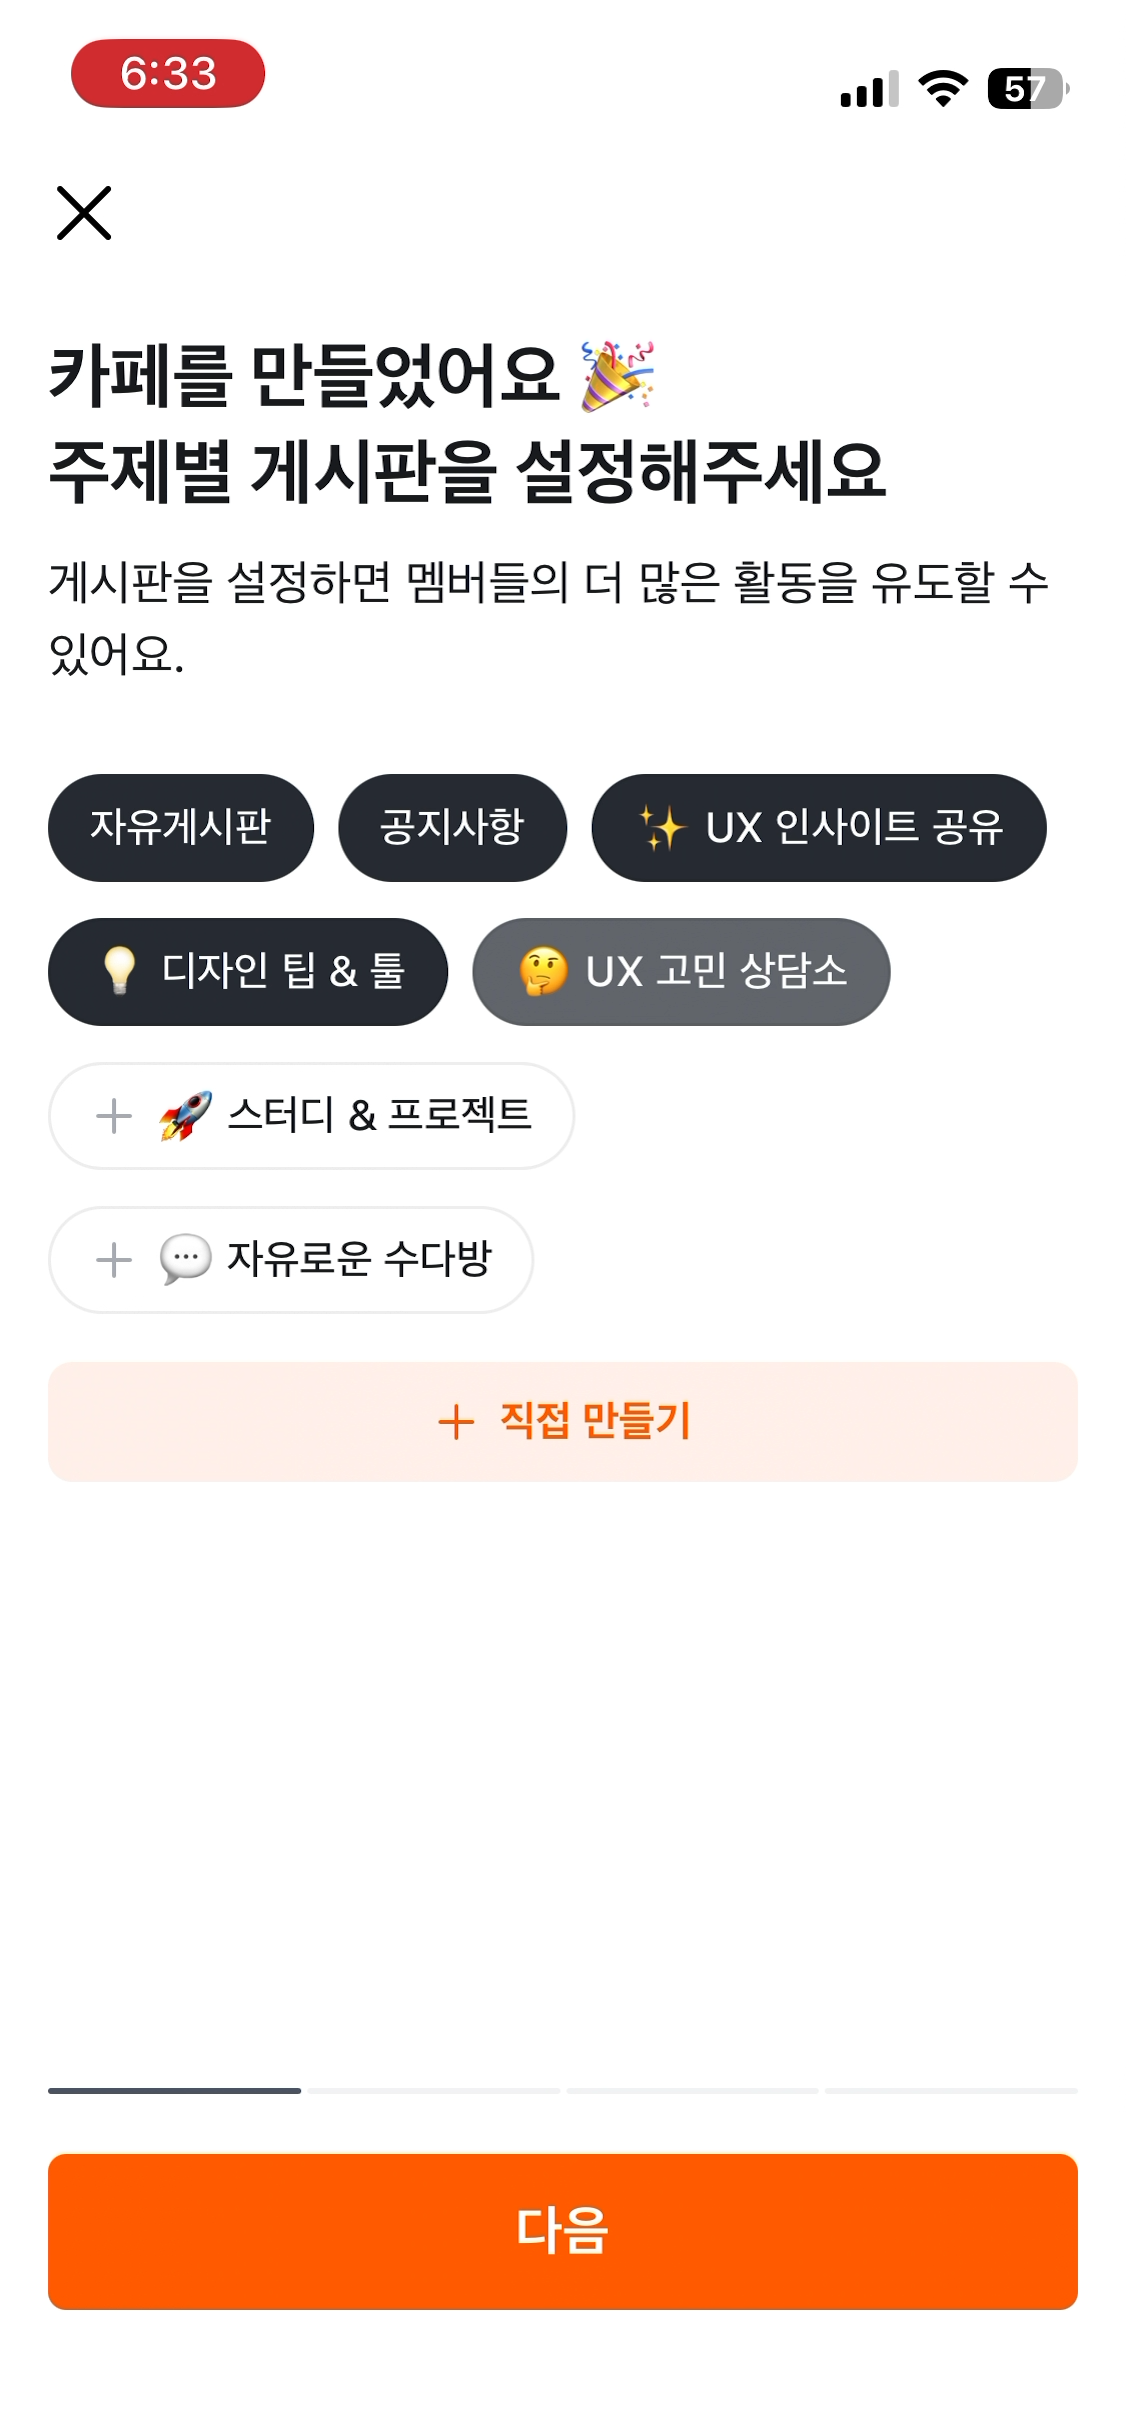The width and height of the screenshot is (1126, 2436).
Task: Toggle the 디자인 팁 & 툴 chip
Action: tap(248, 971)
